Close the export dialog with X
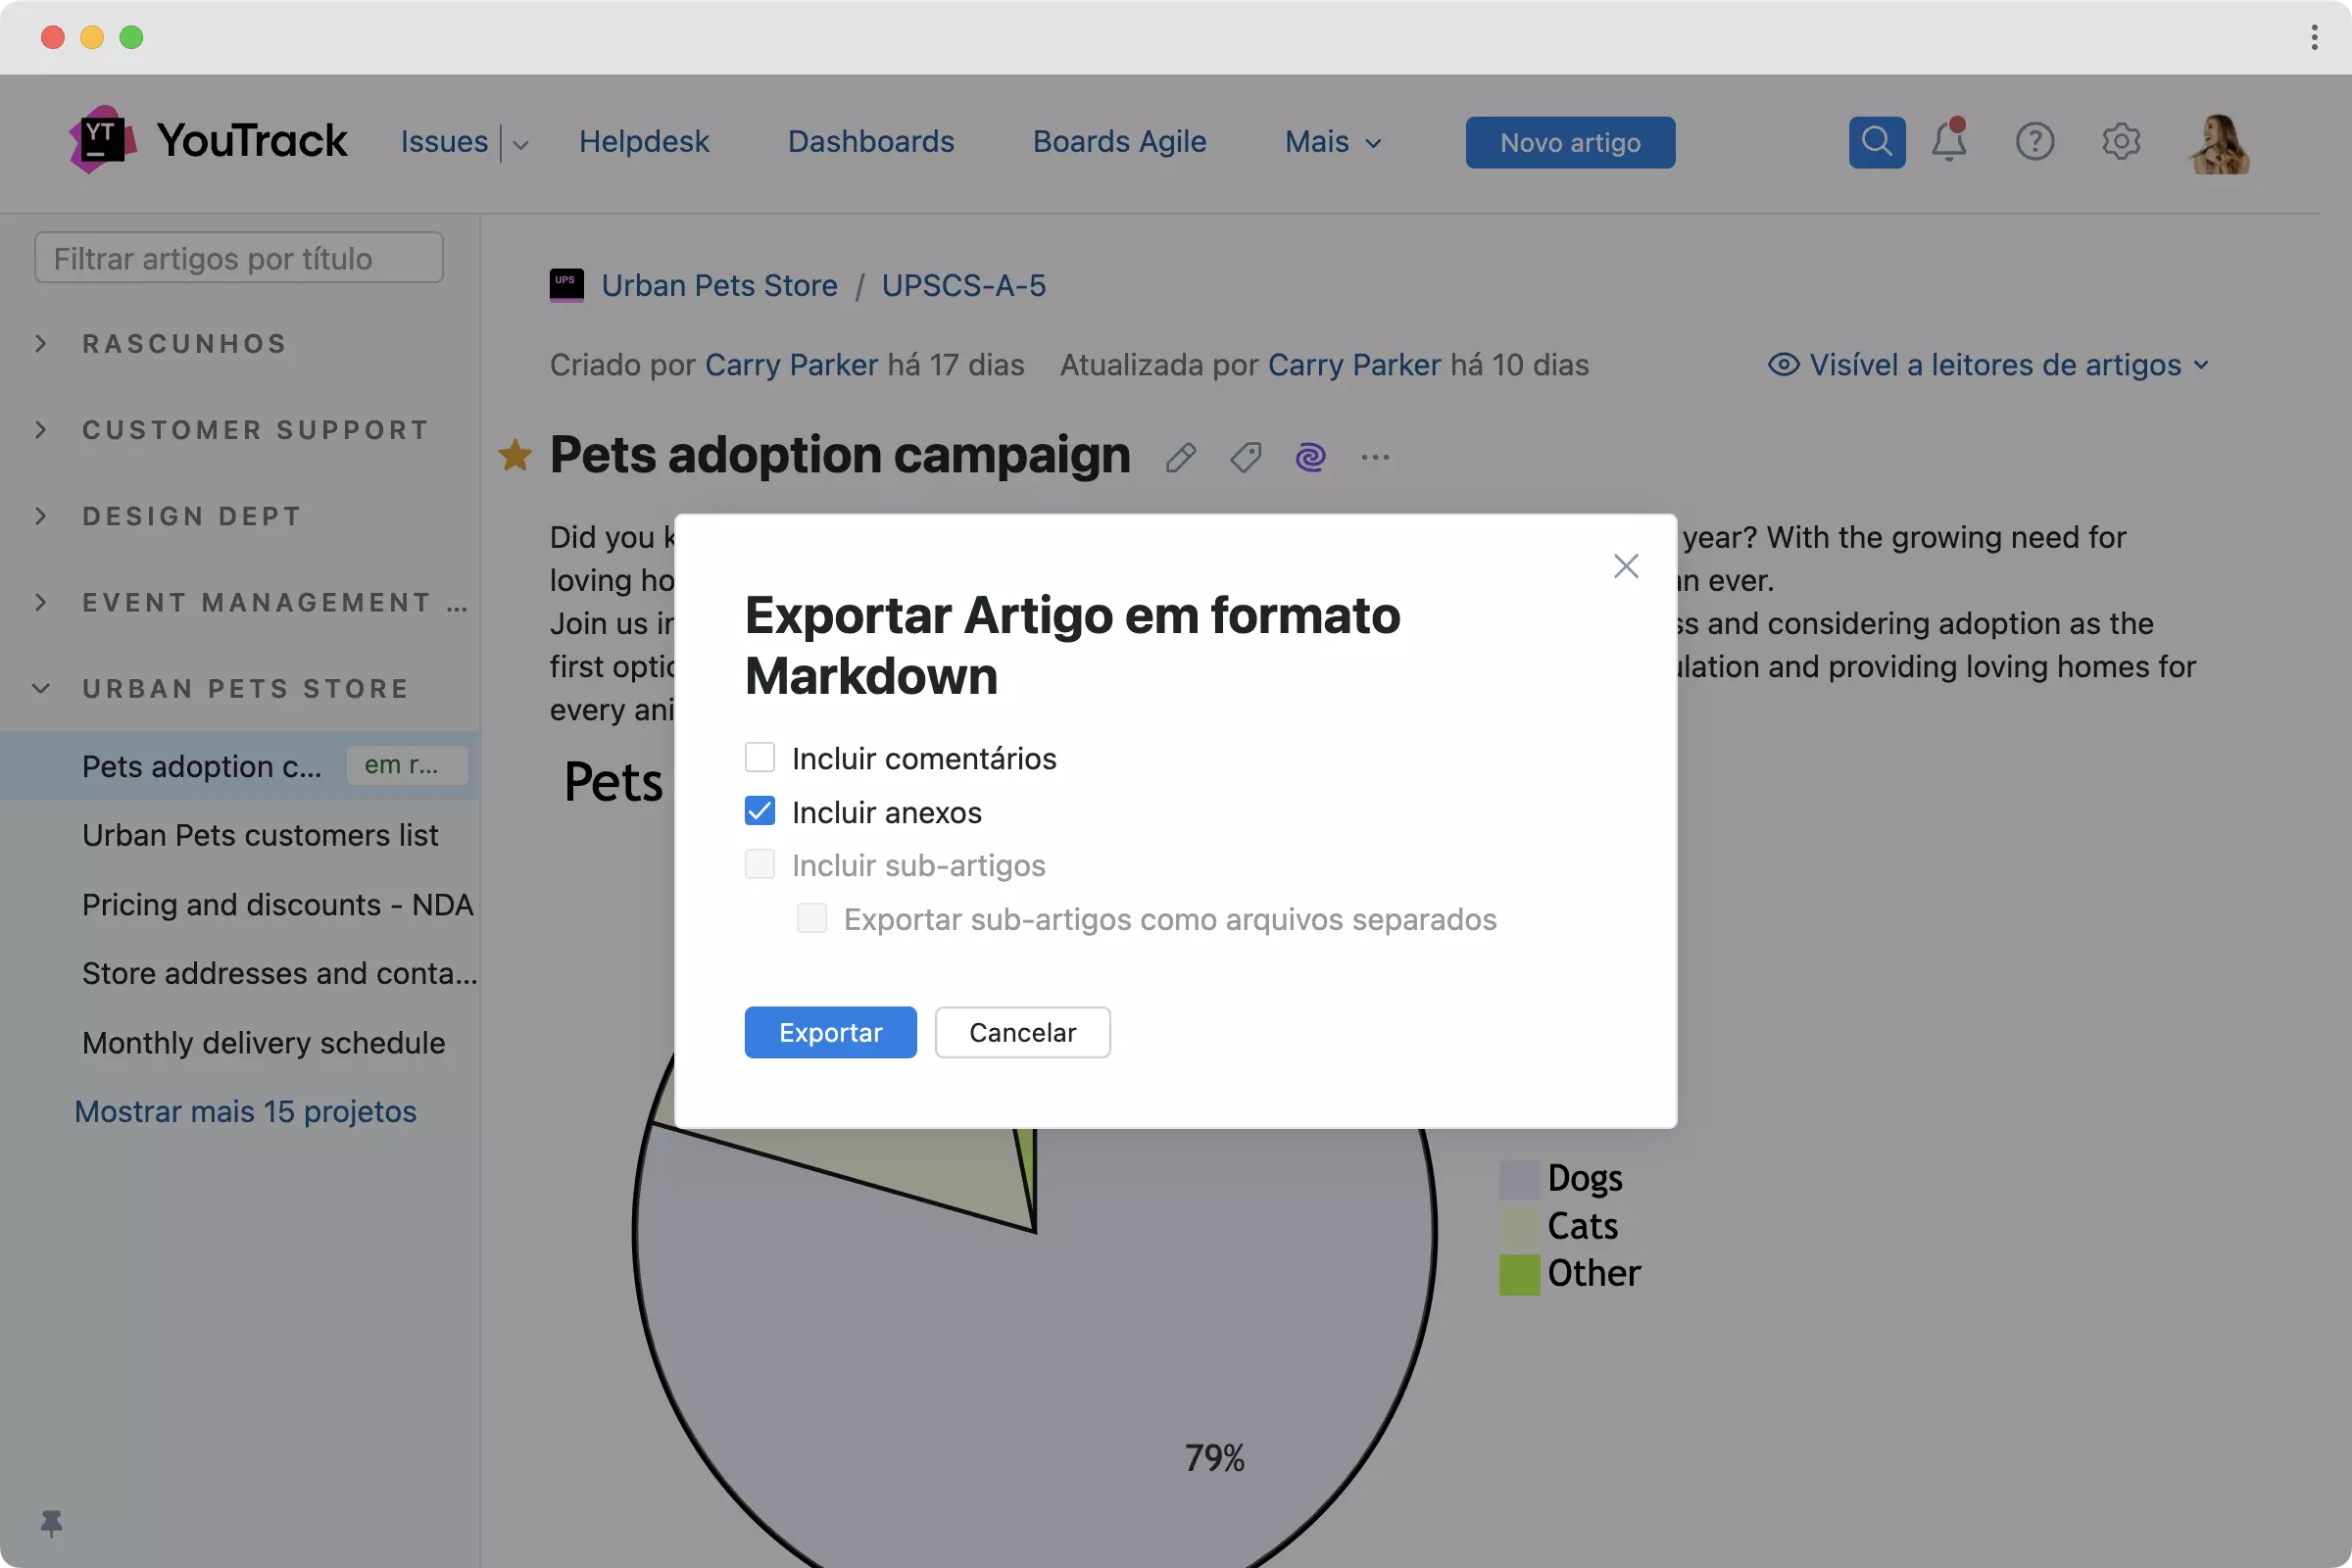 [1626, 566]
